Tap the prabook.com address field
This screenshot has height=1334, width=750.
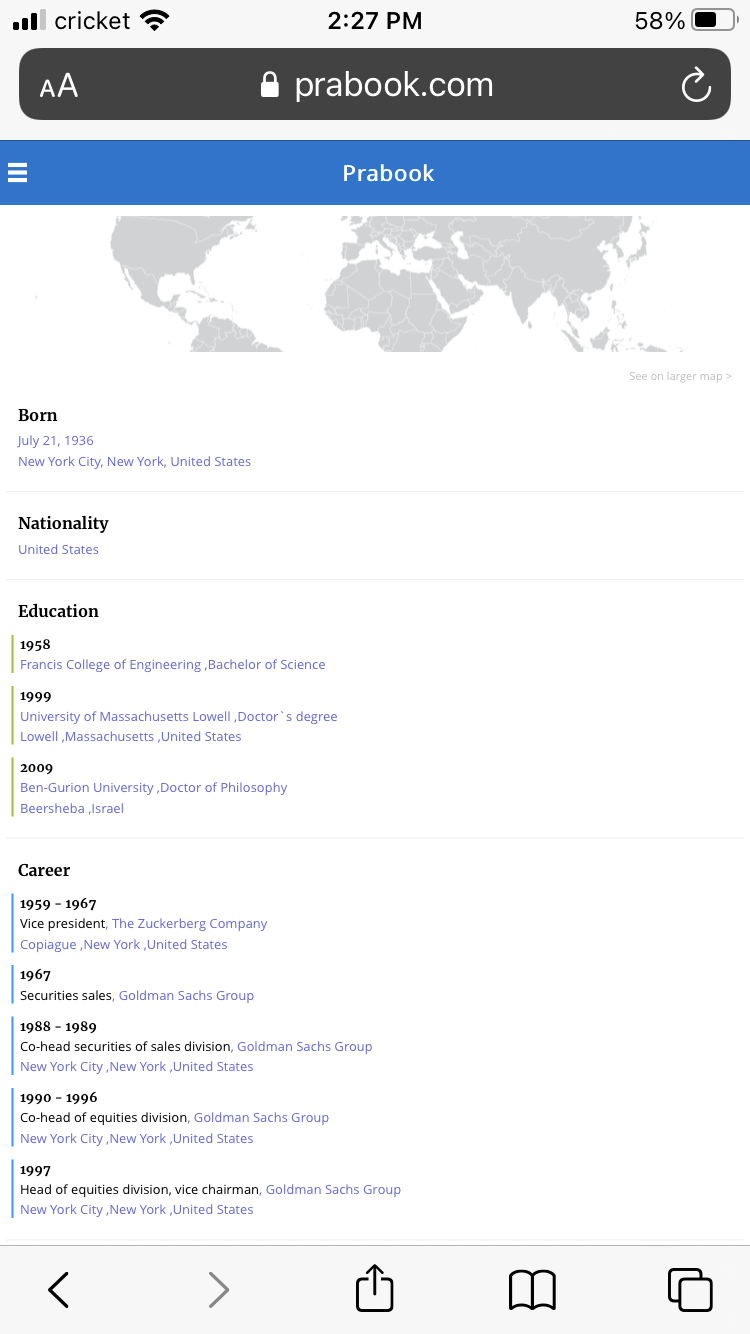coord(375,85)
